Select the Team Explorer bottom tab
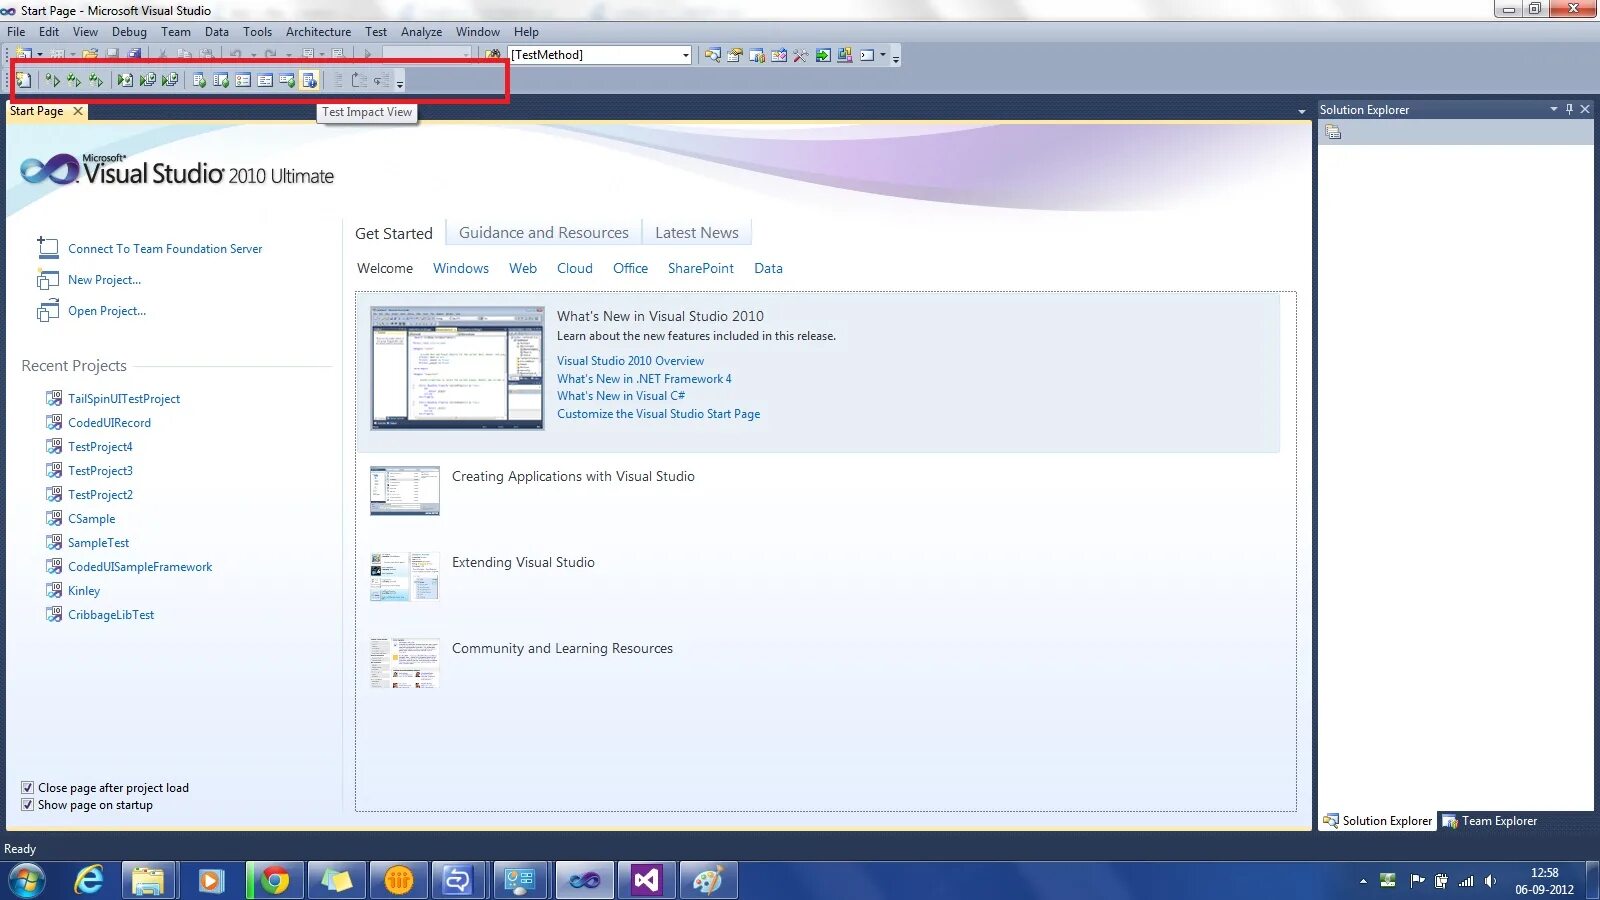Viewport: 1600px width, 900px height. coord(1490,821)
